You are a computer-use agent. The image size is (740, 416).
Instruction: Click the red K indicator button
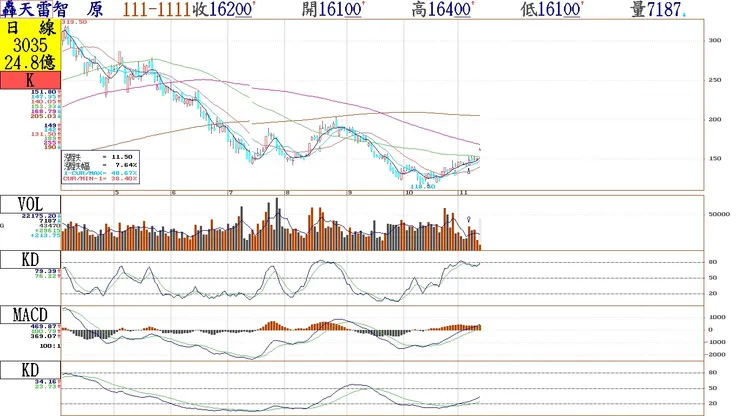coord(30,80)
